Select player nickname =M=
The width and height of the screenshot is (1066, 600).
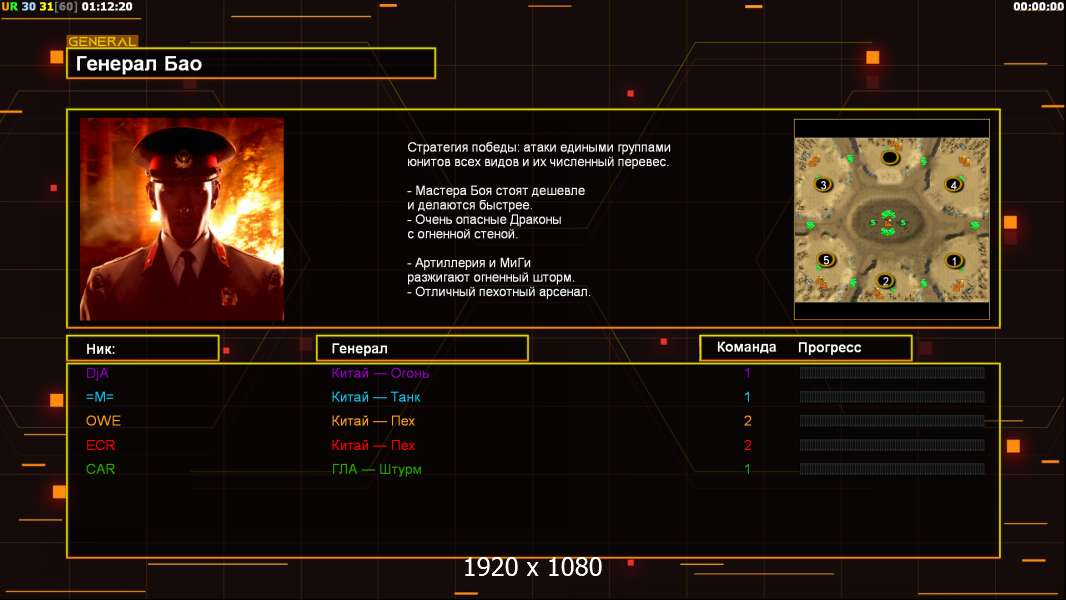point(100,397)
